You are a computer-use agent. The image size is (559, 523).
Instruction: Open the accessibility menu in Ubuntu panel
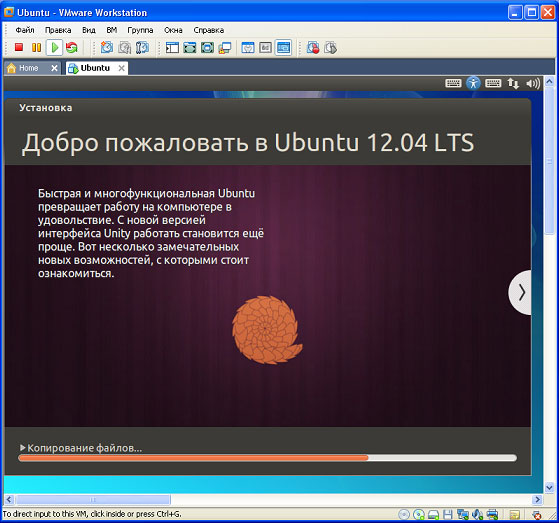click(473, 83)
